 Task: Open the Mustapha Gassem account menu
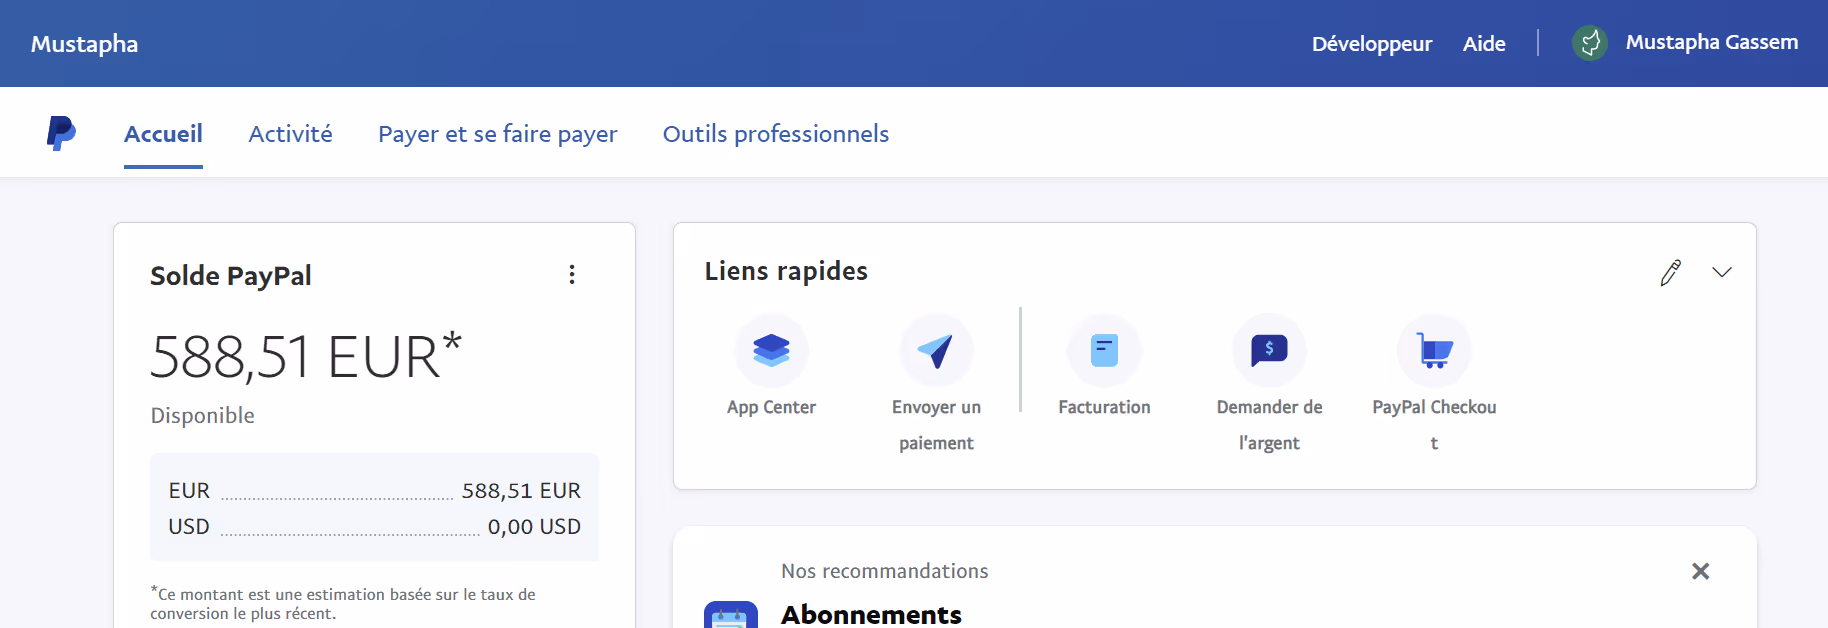click(x=1711, y=42)
